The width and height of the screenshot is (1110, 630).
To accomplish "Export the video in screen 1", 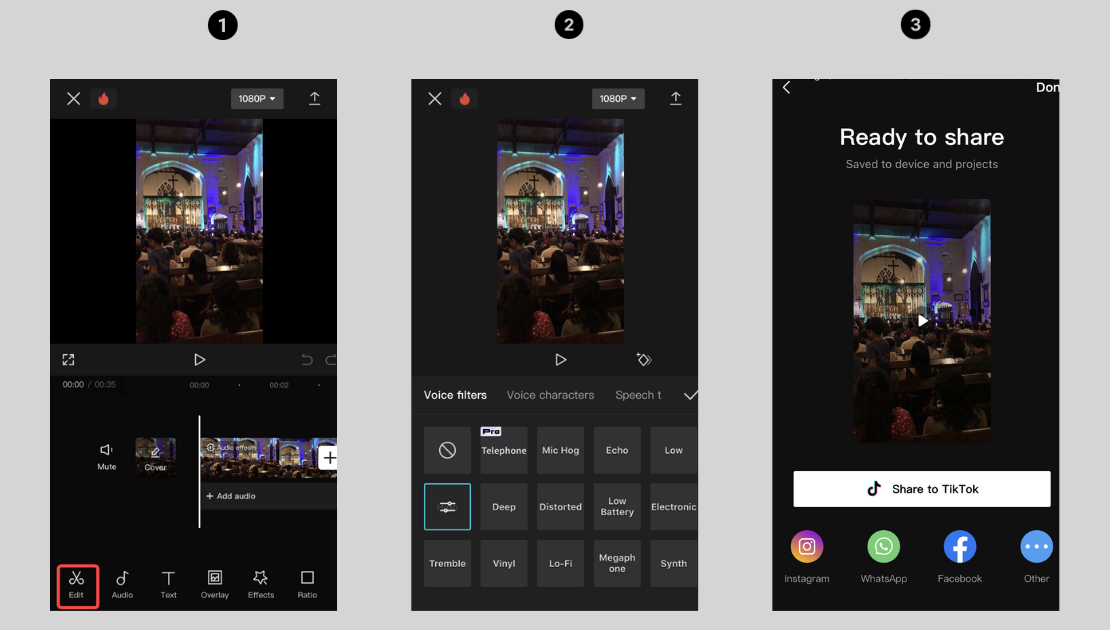I will [315, 98].
